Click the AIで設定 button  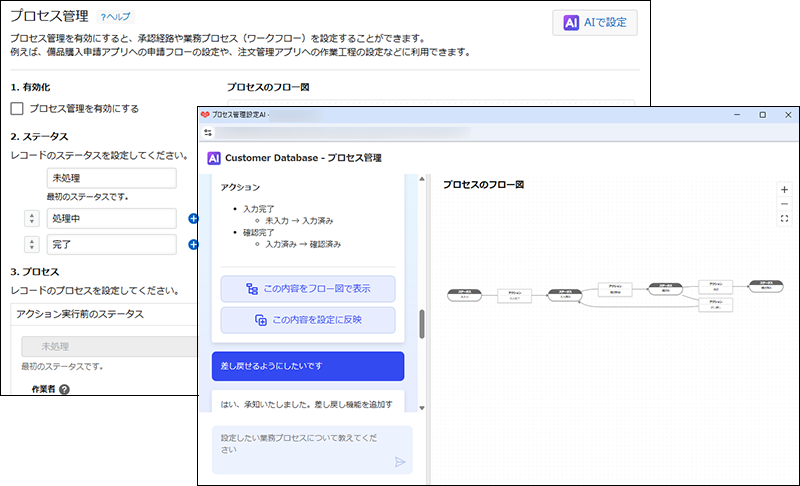click(594, 22)
